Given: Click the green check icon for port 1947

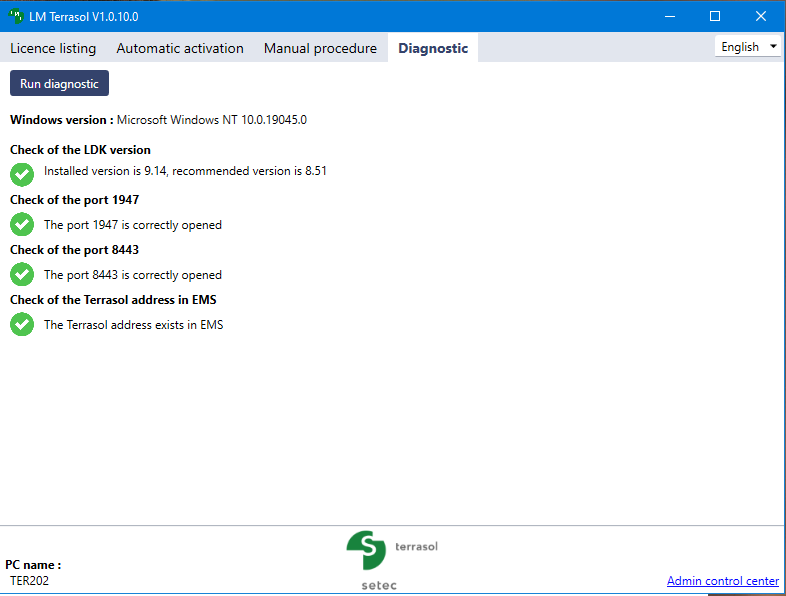Looking at the screenshot, I should click(22, 224).
